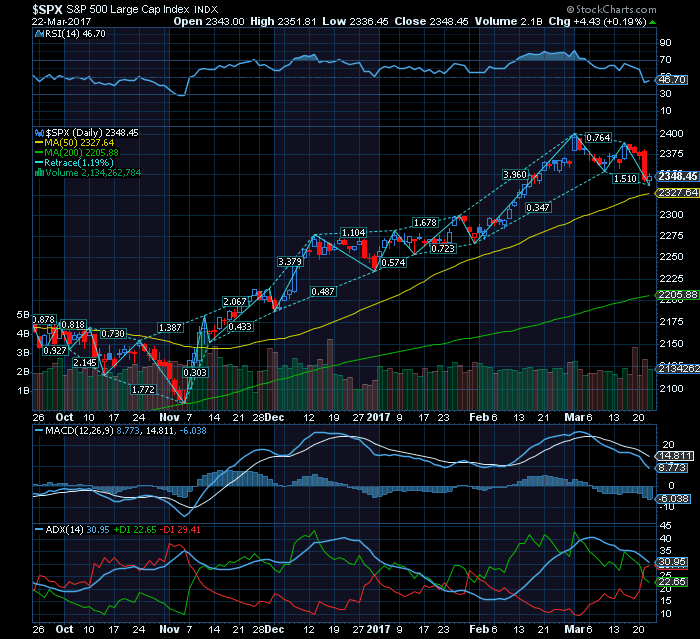Click the 0.487 retracement label

click(323, 292)
